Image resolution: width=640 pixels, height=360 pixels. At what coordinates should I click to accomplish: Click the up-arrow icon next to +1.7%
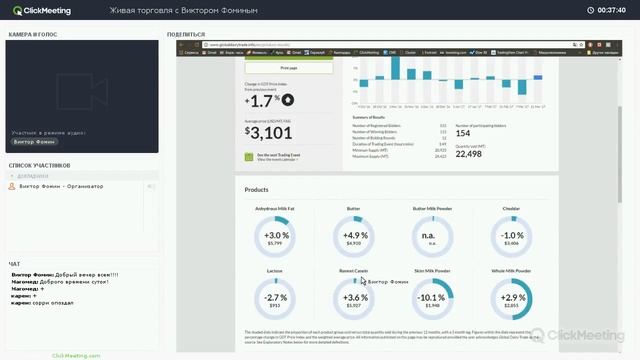coord(288,100)
